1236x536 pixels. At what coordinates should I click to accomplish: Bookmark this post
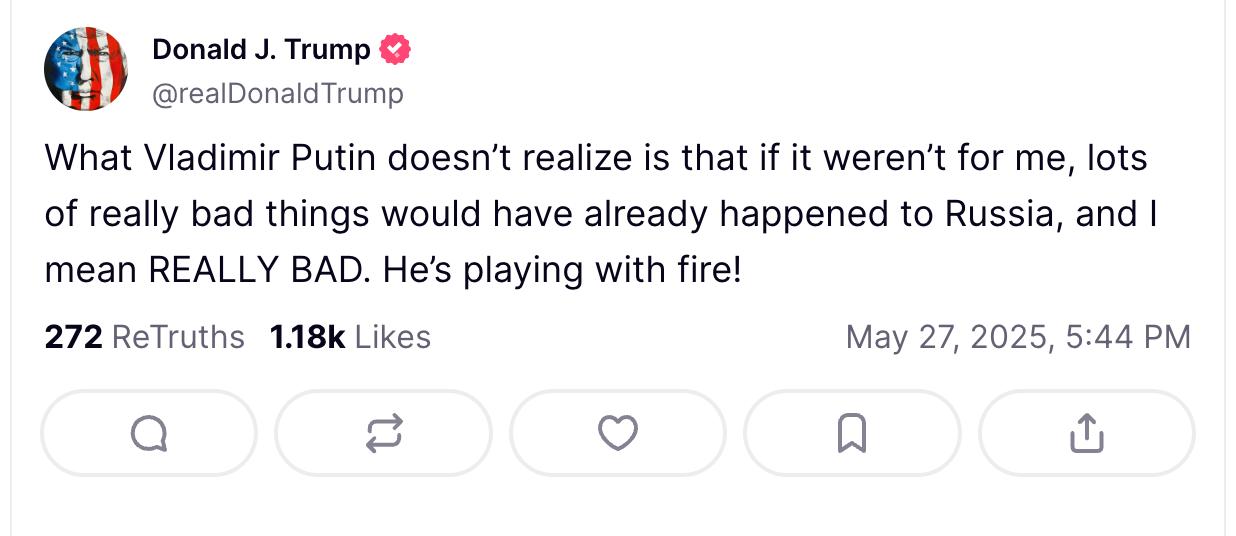(x=852, y=433)
